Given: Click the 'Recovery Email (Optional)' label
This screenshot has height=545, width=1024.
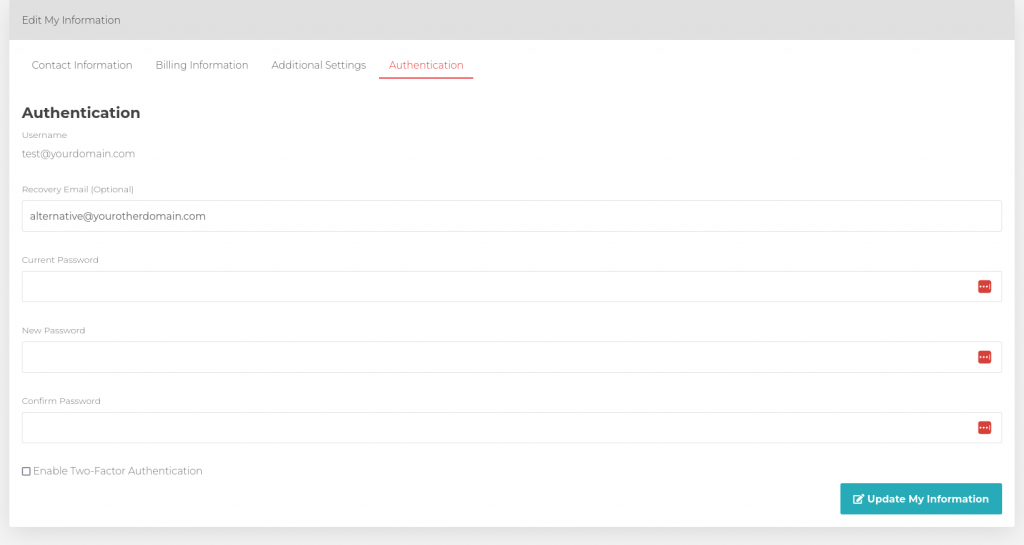Looking at the screenshot, I should (78, 189).
